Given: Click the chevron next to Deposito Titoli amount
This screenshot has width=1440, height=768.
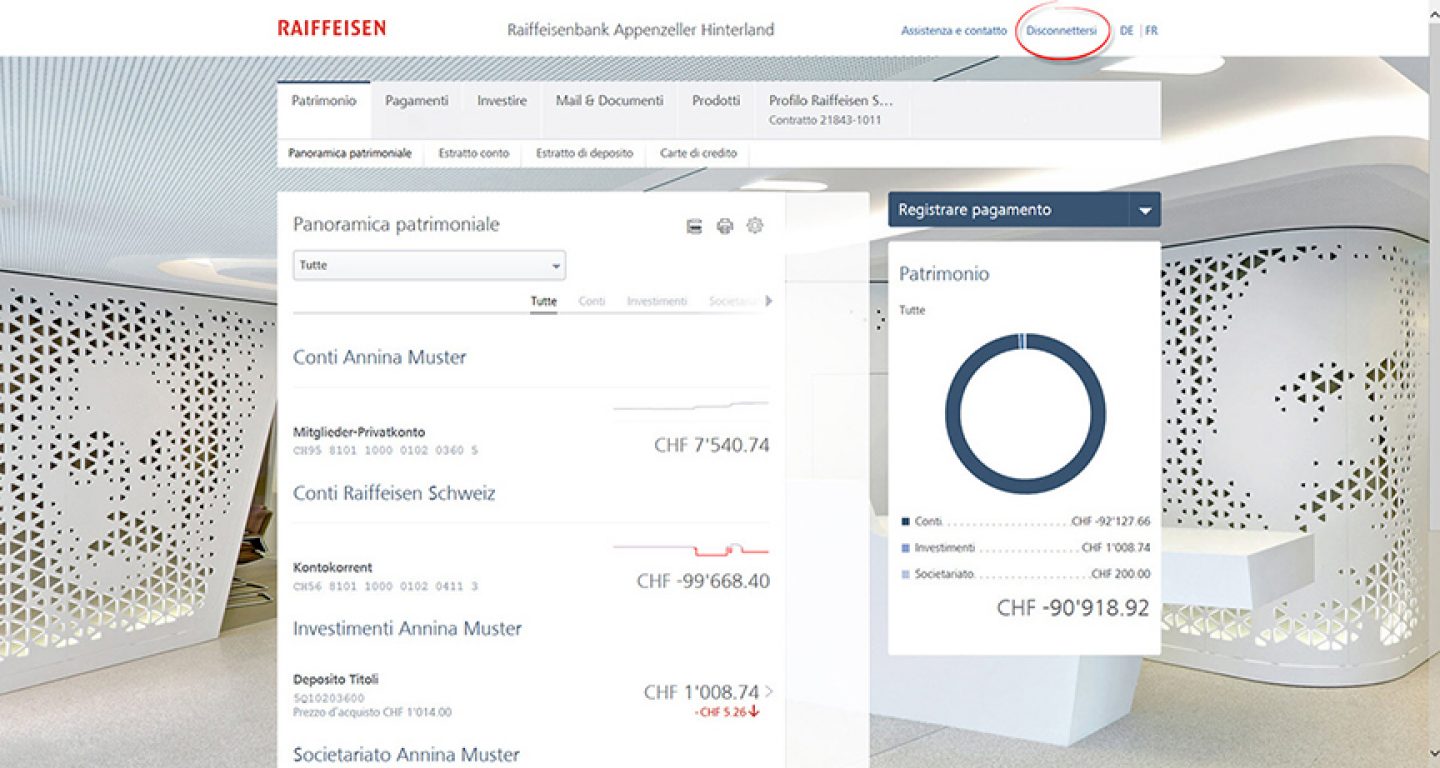Looking at the screenshot, I should 769,691.
